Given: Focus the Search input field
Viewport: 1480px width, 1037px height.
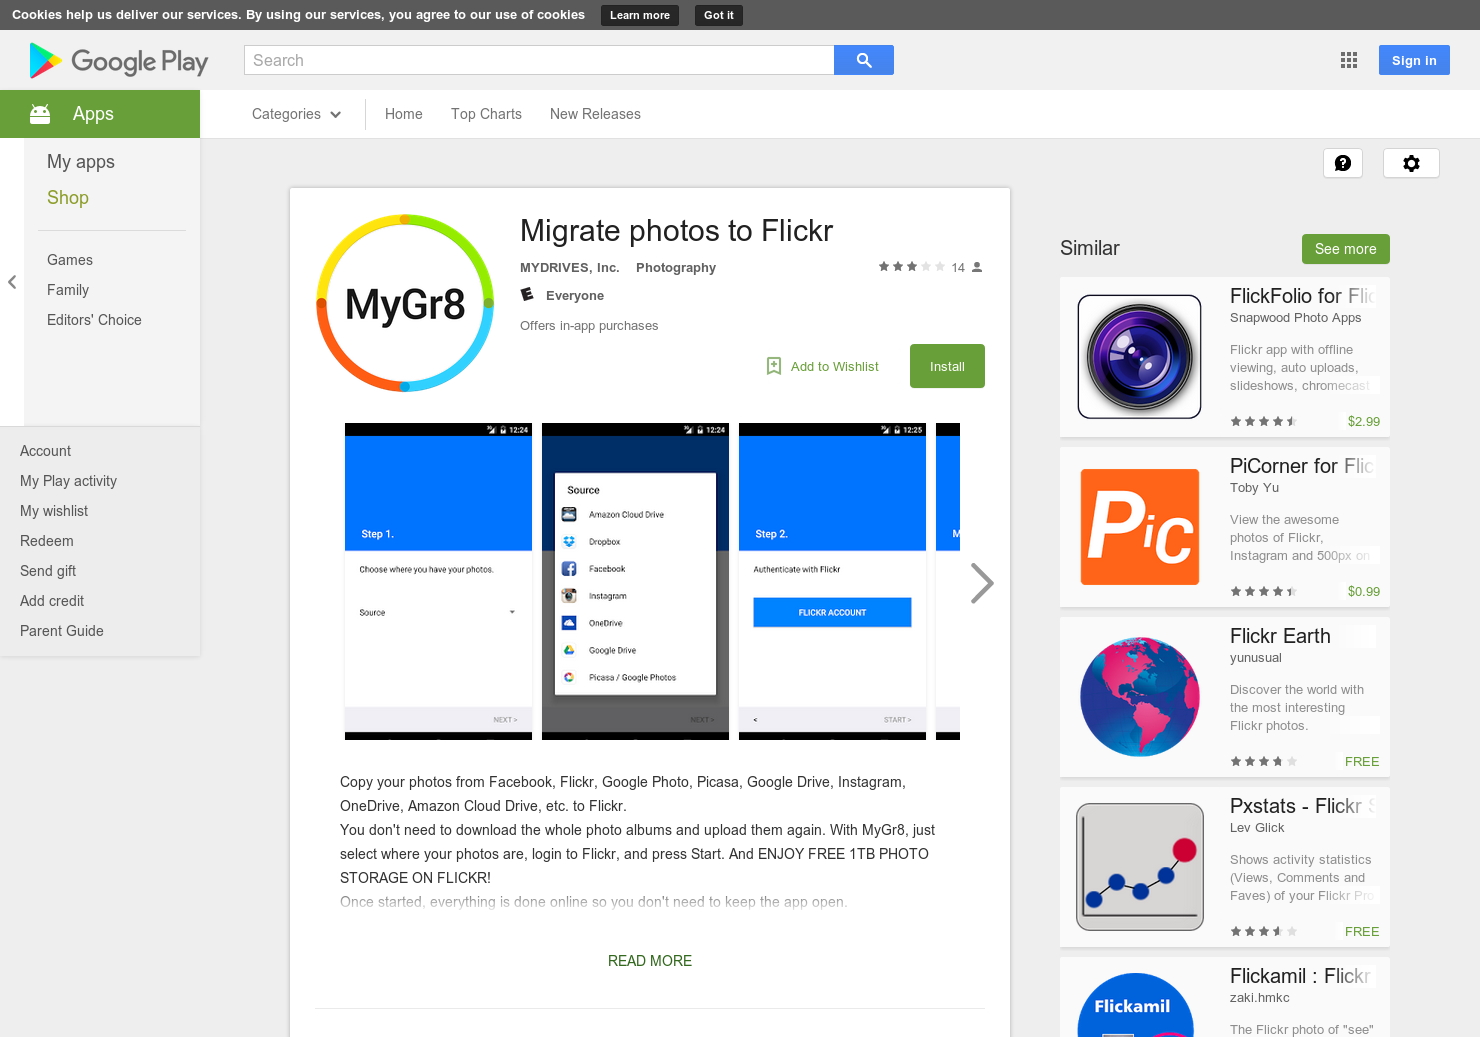Looking at the screenshot, I should [x=539, y=60].
